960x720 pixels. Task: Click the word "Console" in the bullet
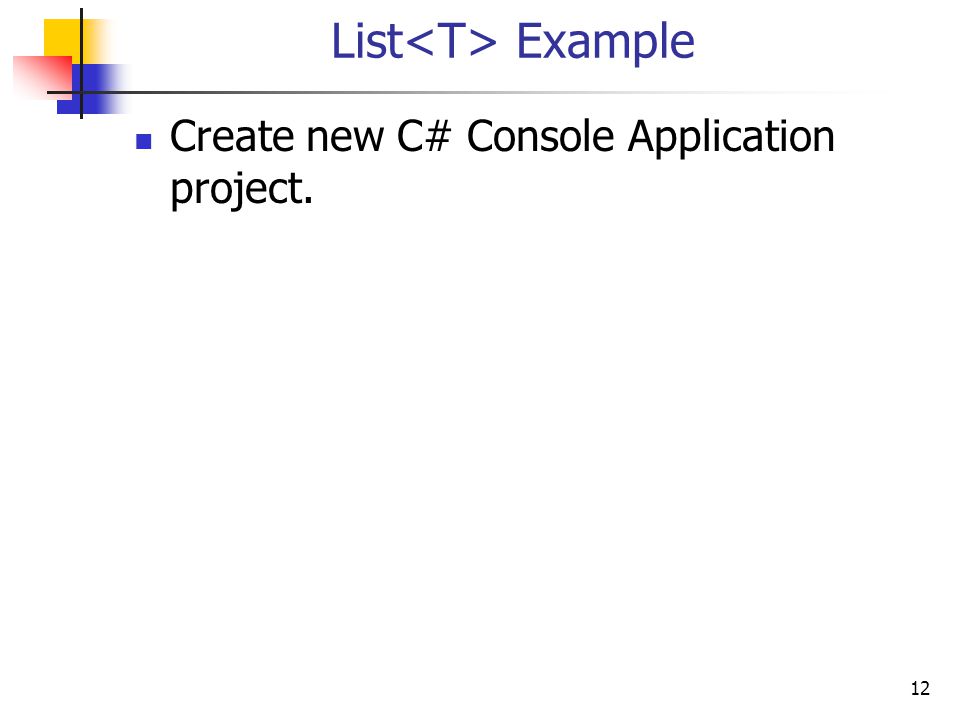tap(541, 136)
